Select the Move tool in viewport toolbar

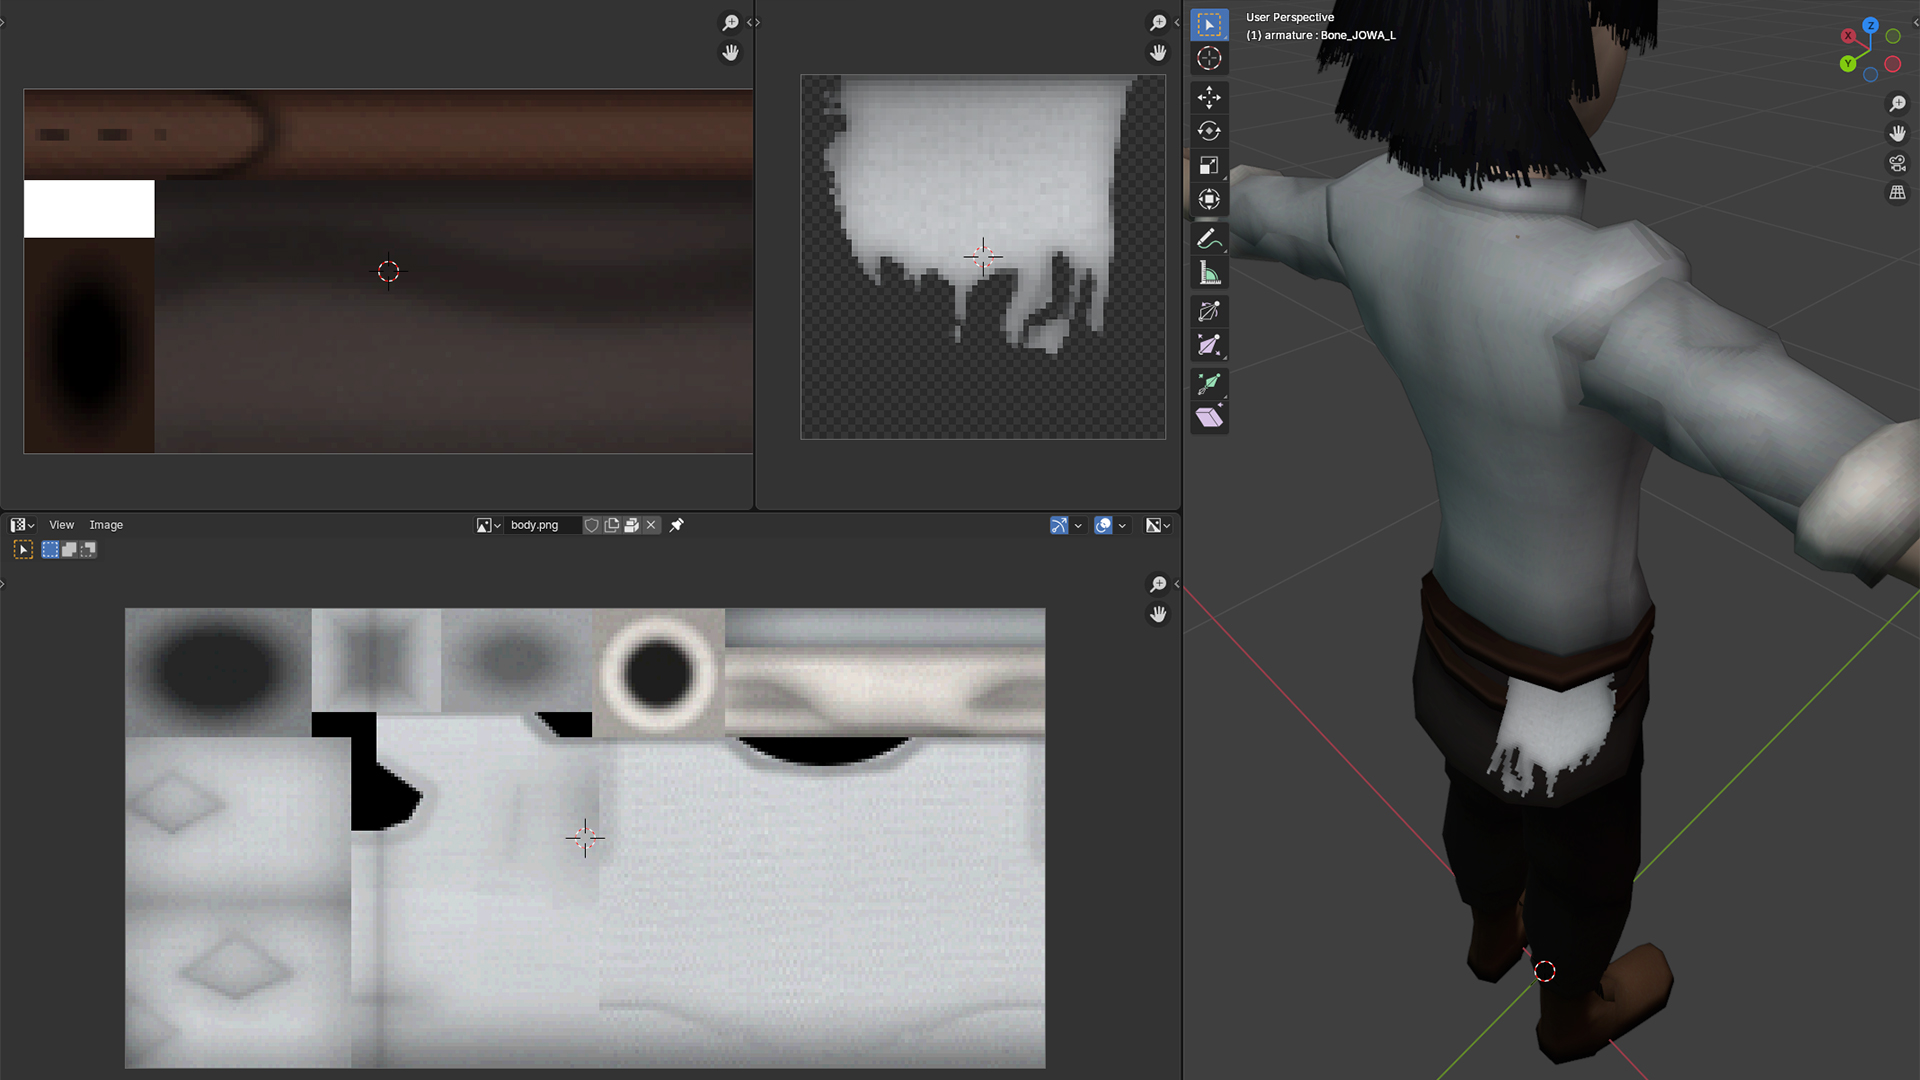[1209, 97]
